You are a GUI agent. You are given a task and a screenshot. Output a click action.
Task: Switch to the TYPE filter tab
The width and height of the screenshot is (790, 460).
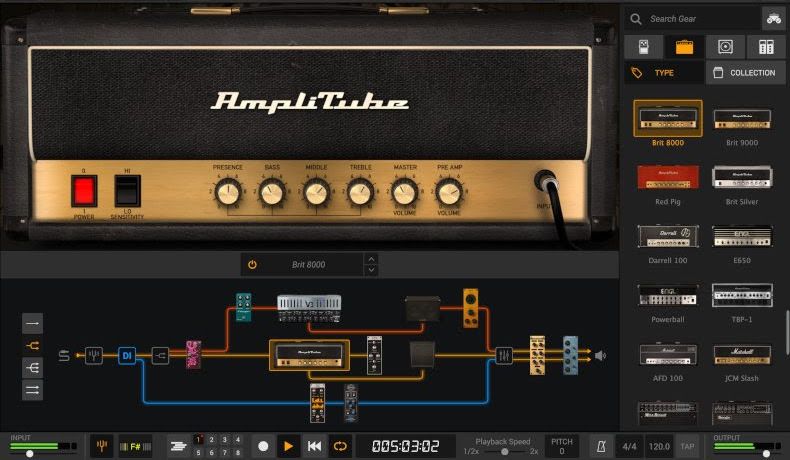(664, 73)
